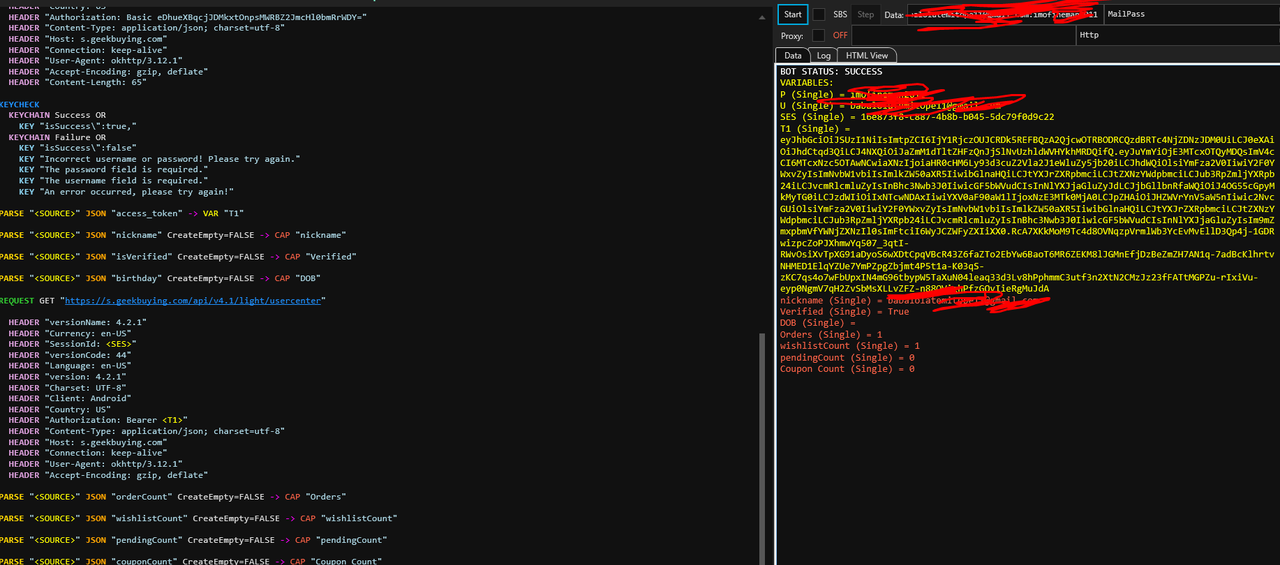Open the geekbuying usercenter API URL

194,300
